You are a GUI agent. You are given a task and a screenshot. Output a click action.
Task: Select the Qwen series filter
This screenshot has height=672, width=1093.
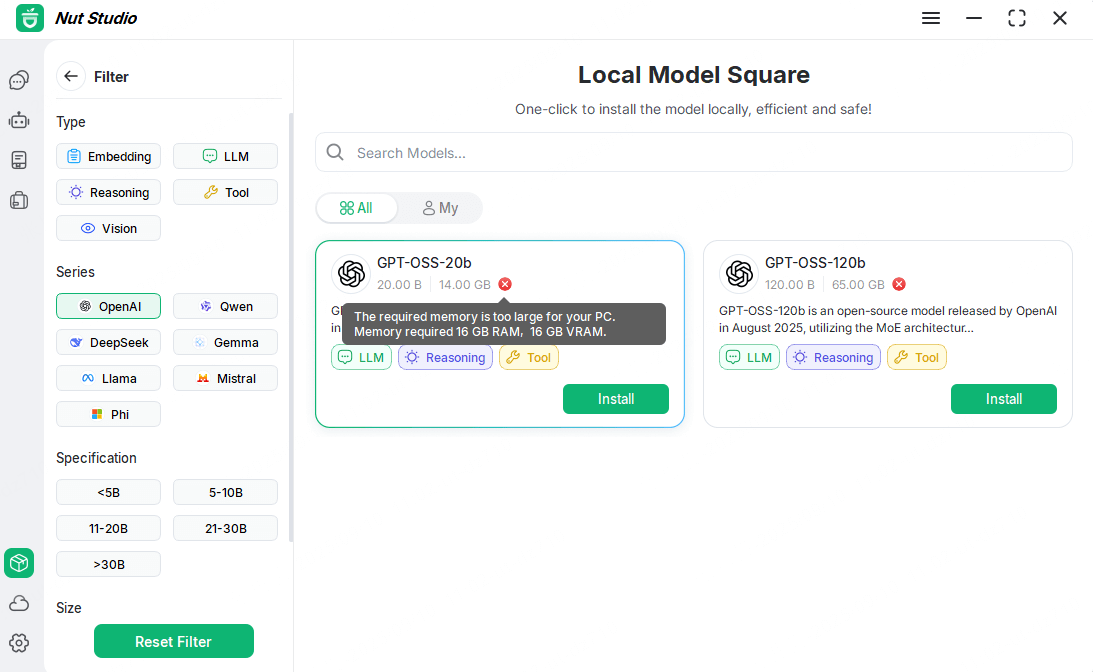(225, 306)
